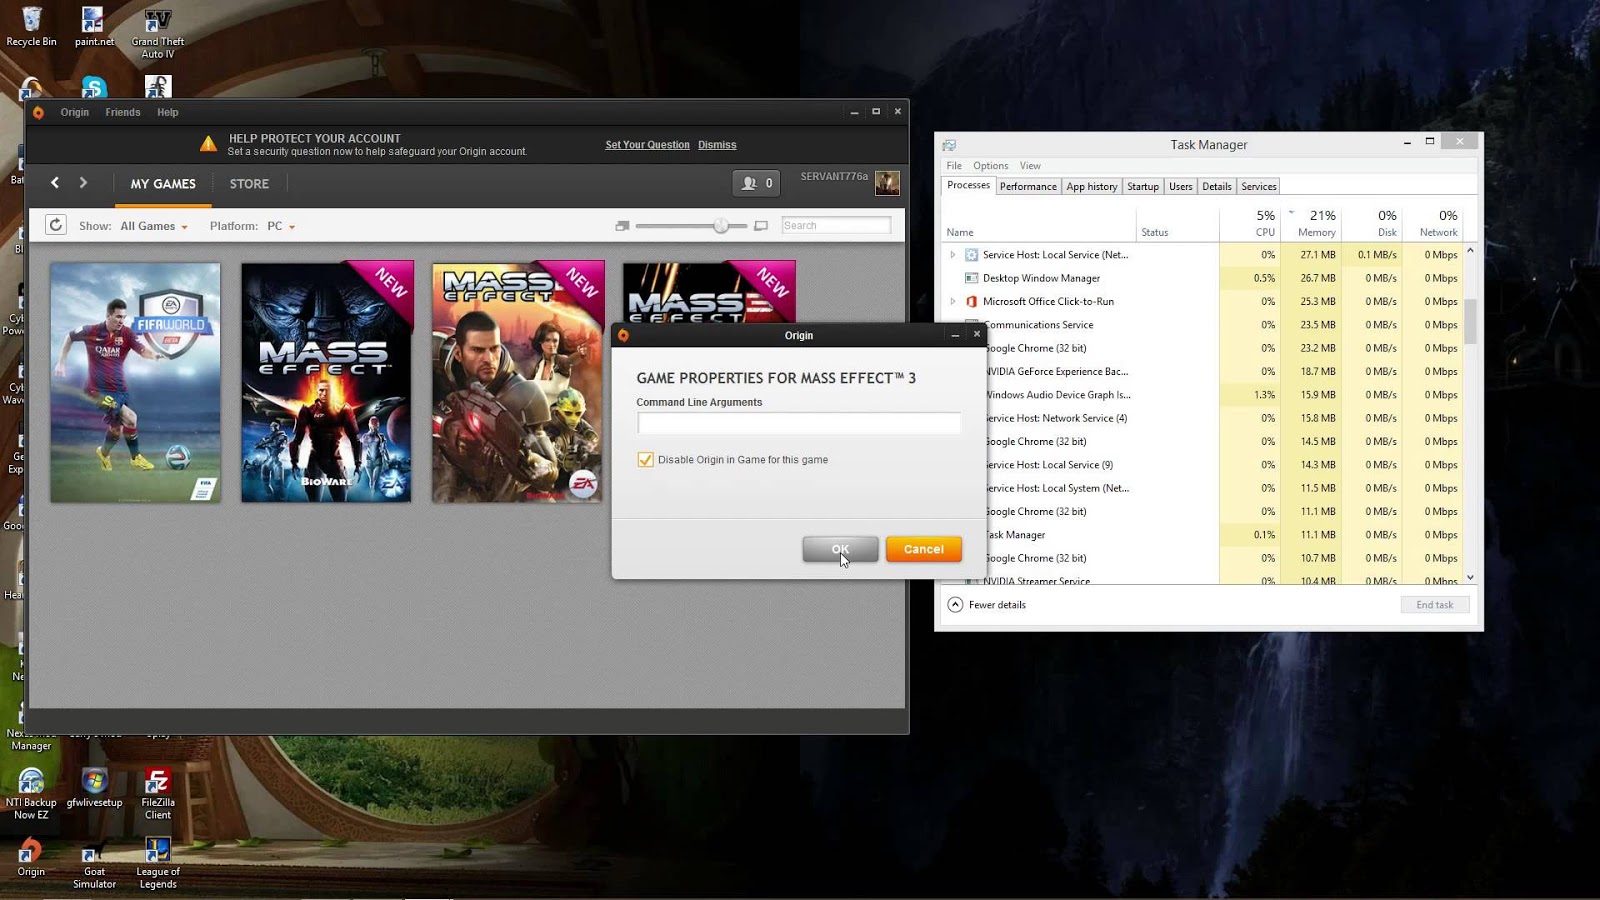The image size is (1600, 900).
Task: Click the Set Your Question link
Action: click(x=647, y=145)
